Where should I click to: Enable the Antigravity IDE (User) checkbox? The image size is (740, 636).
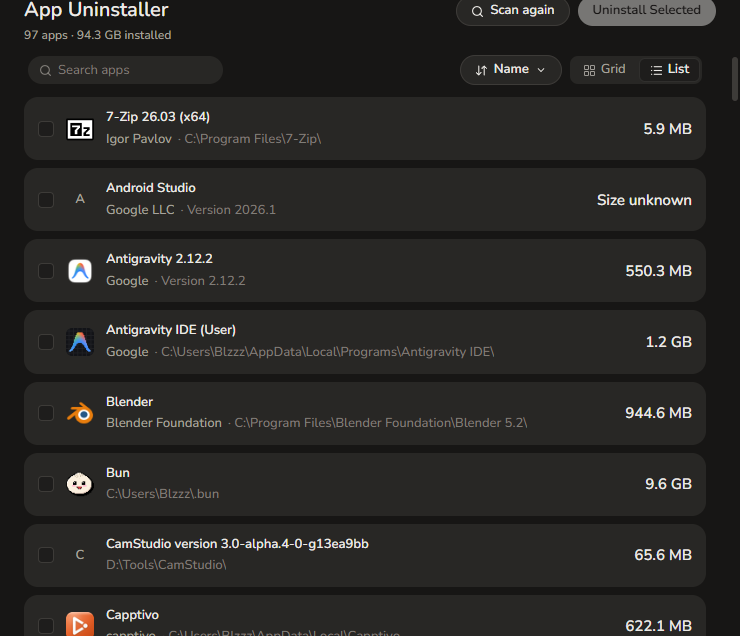(46, 342)
